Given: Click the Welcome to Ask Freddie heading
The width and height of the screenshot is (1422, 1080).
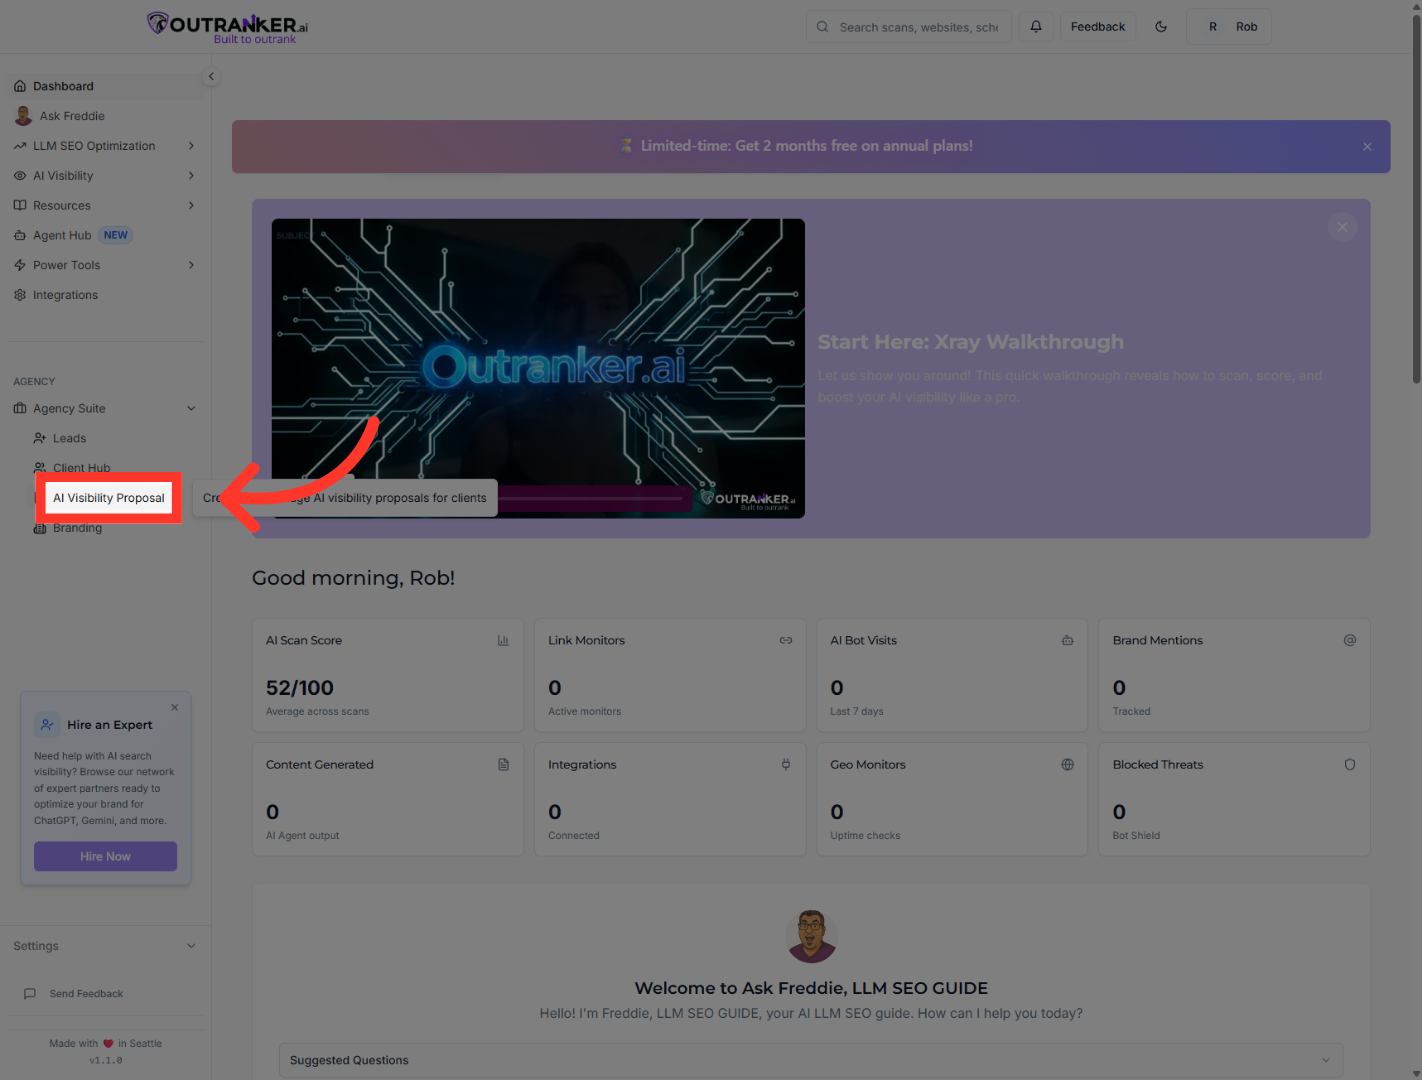Looking at the screenshot, I should (811, 988).
